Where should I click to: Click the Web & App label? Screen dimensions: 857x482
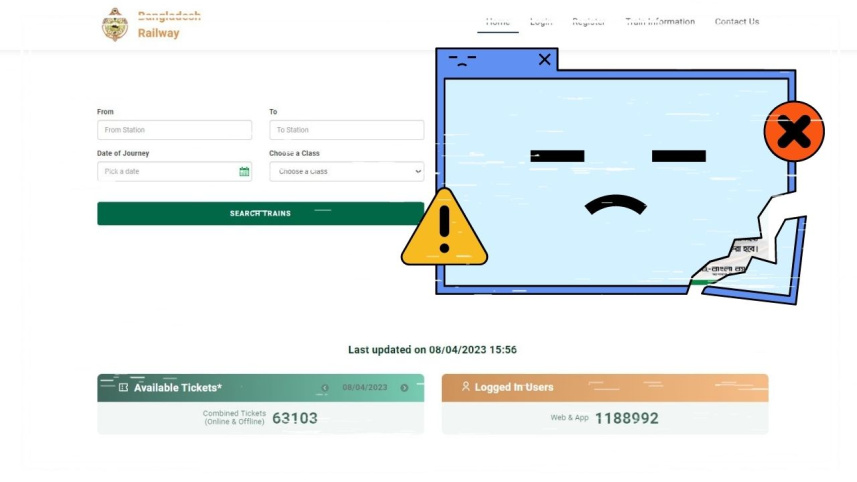point(570,418)
